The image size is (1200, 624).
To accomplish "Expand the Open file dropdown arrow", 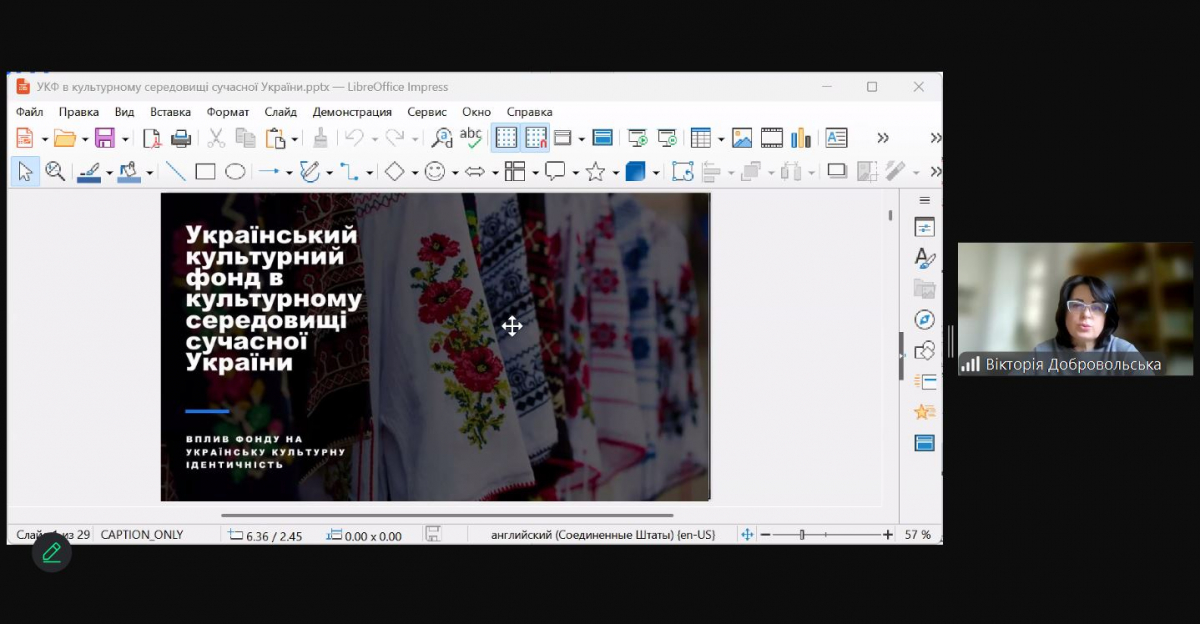I will [85, 139].
